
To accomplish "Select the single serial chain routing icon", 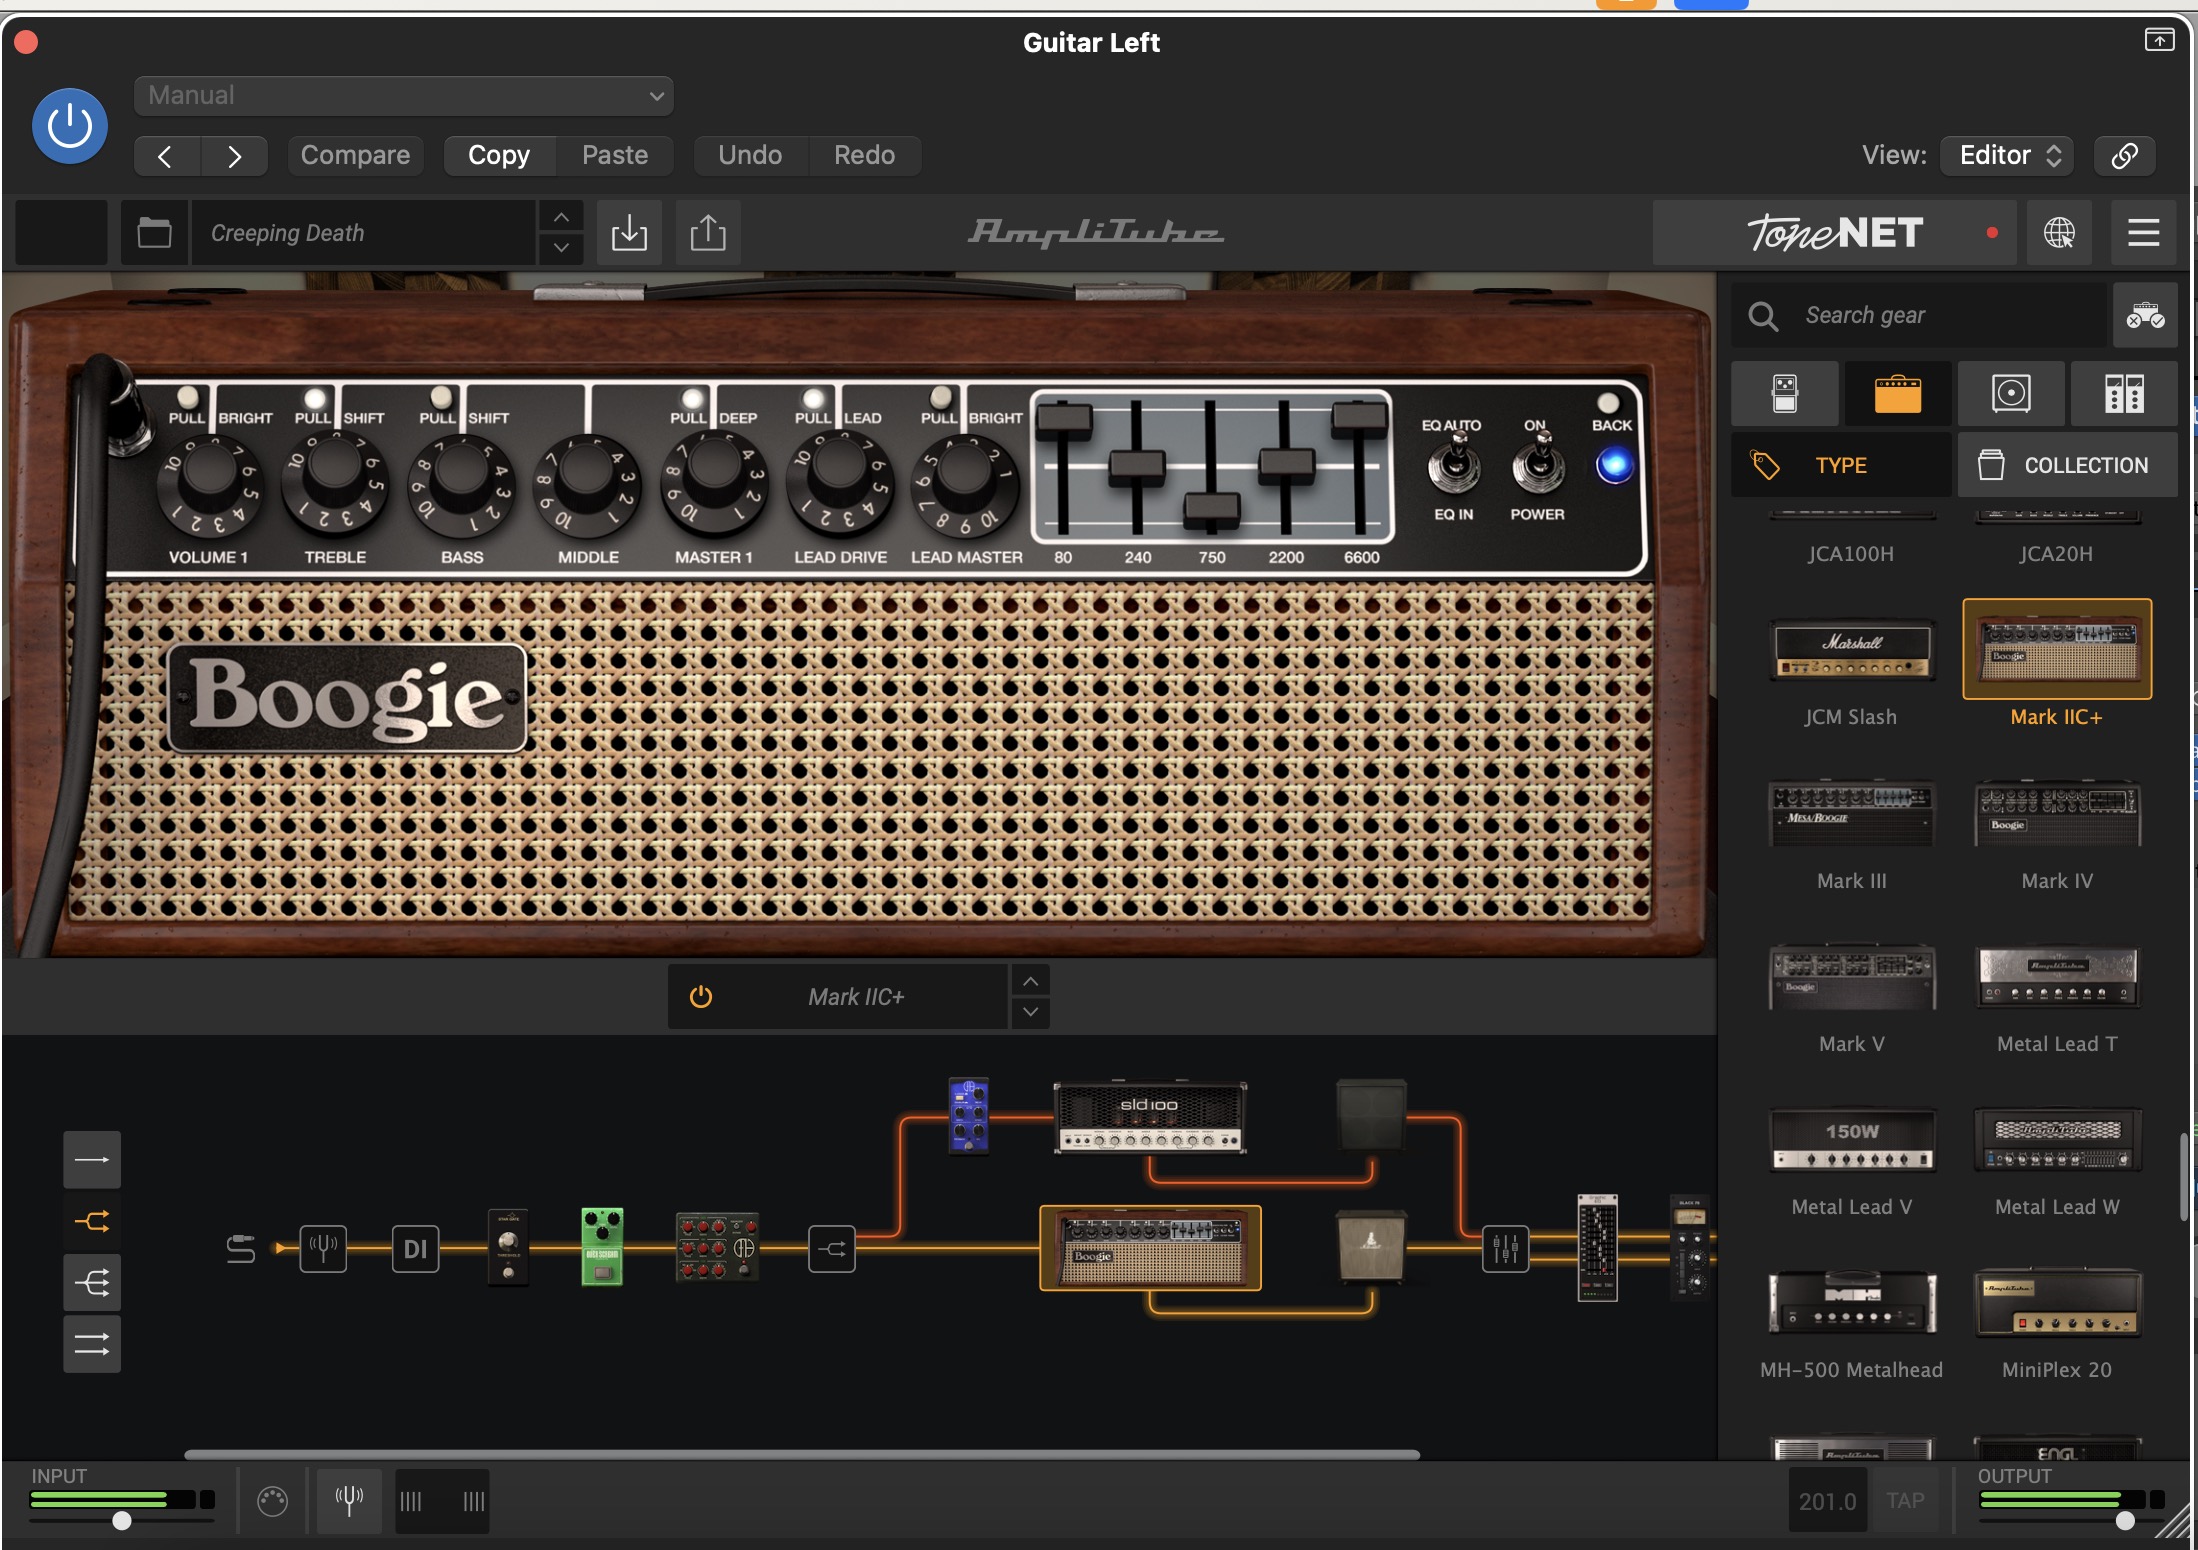I will pos(92,1160).
